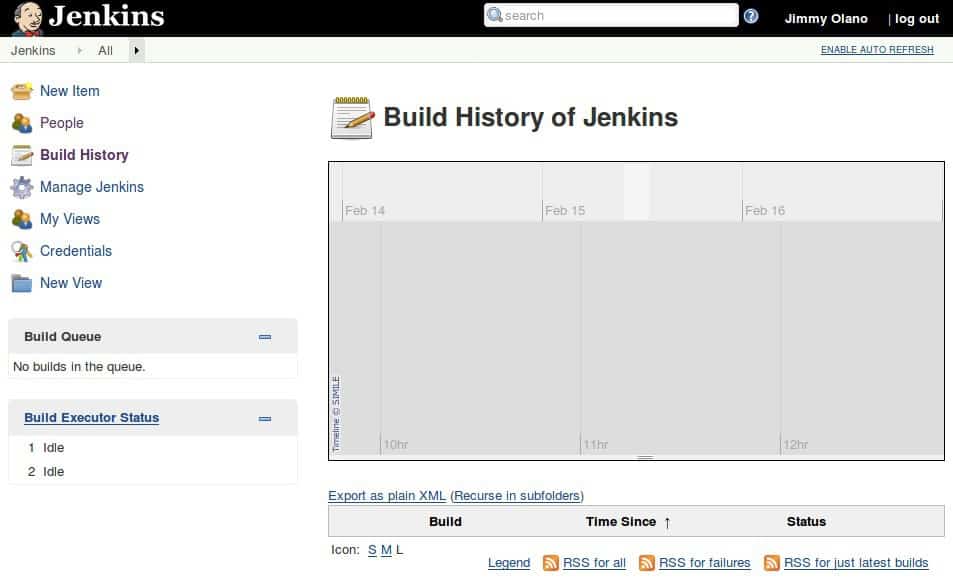Create a New View from the sidebar
The image size is (953, 586).
tap(71, 283)
